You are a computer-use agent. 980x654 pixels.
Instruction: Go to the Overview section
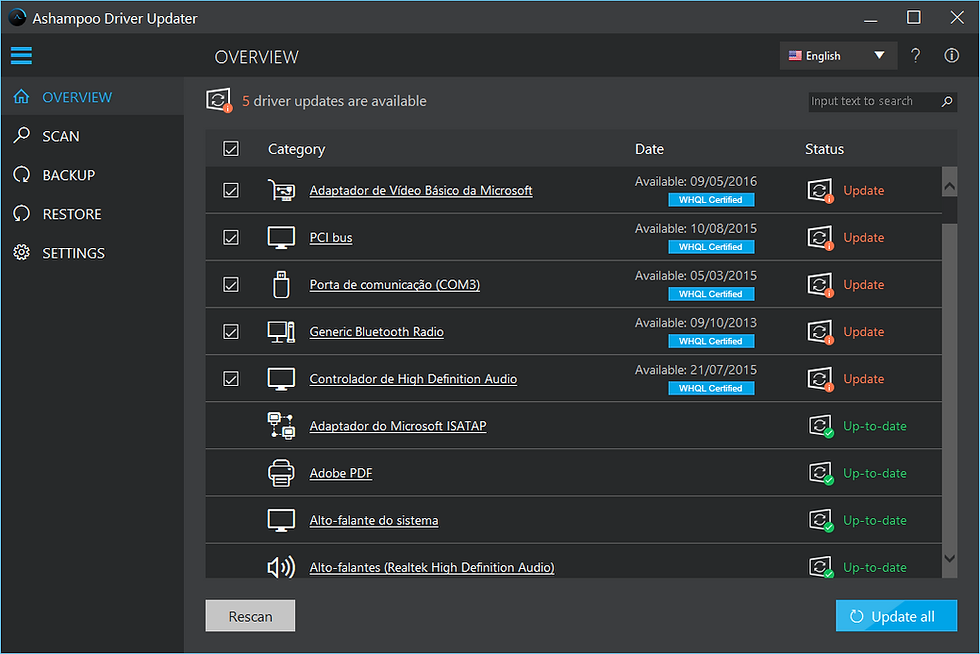(92, 97)
